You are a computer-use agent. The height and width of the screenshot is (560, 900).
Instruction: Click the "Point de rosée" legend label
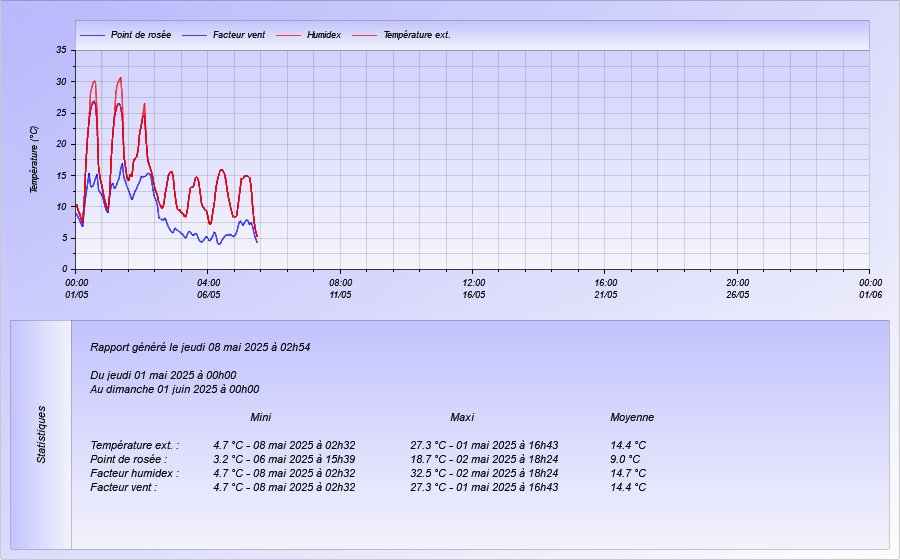coord(141,35)
